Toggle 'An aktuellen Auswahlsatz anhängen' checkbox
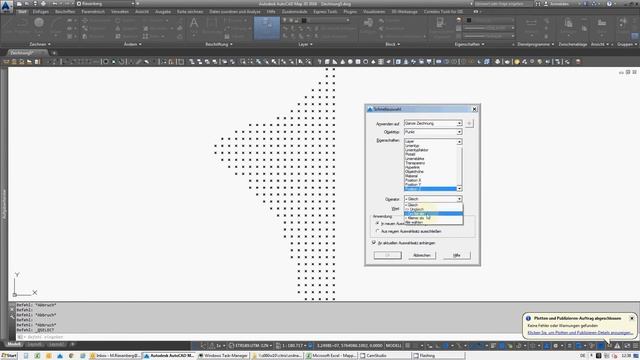 [x=373, y=242]
